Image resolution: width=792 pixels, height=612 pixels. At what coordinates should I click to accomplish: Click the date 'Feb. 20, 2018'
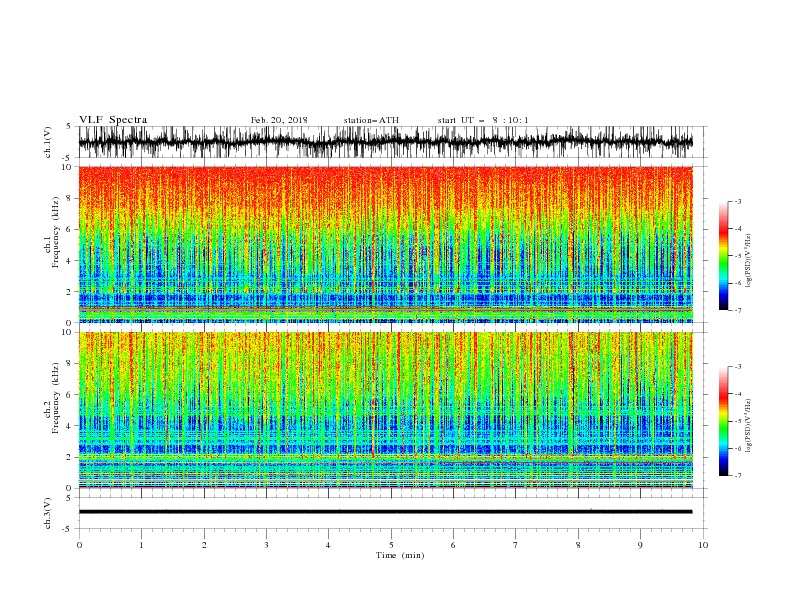[x=279, y=120]
